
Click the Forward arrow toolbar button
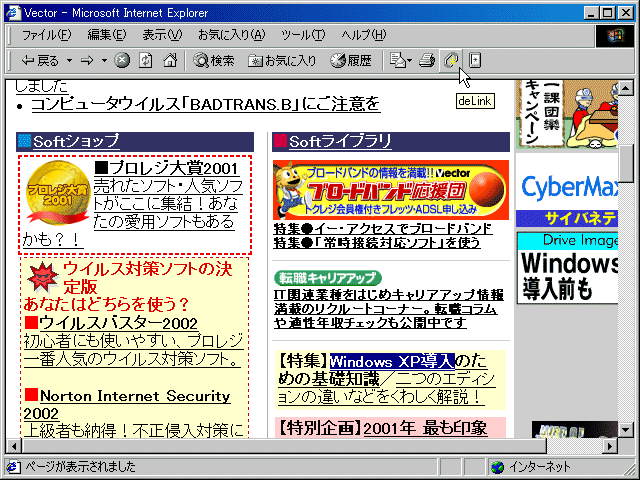[87, 61]
